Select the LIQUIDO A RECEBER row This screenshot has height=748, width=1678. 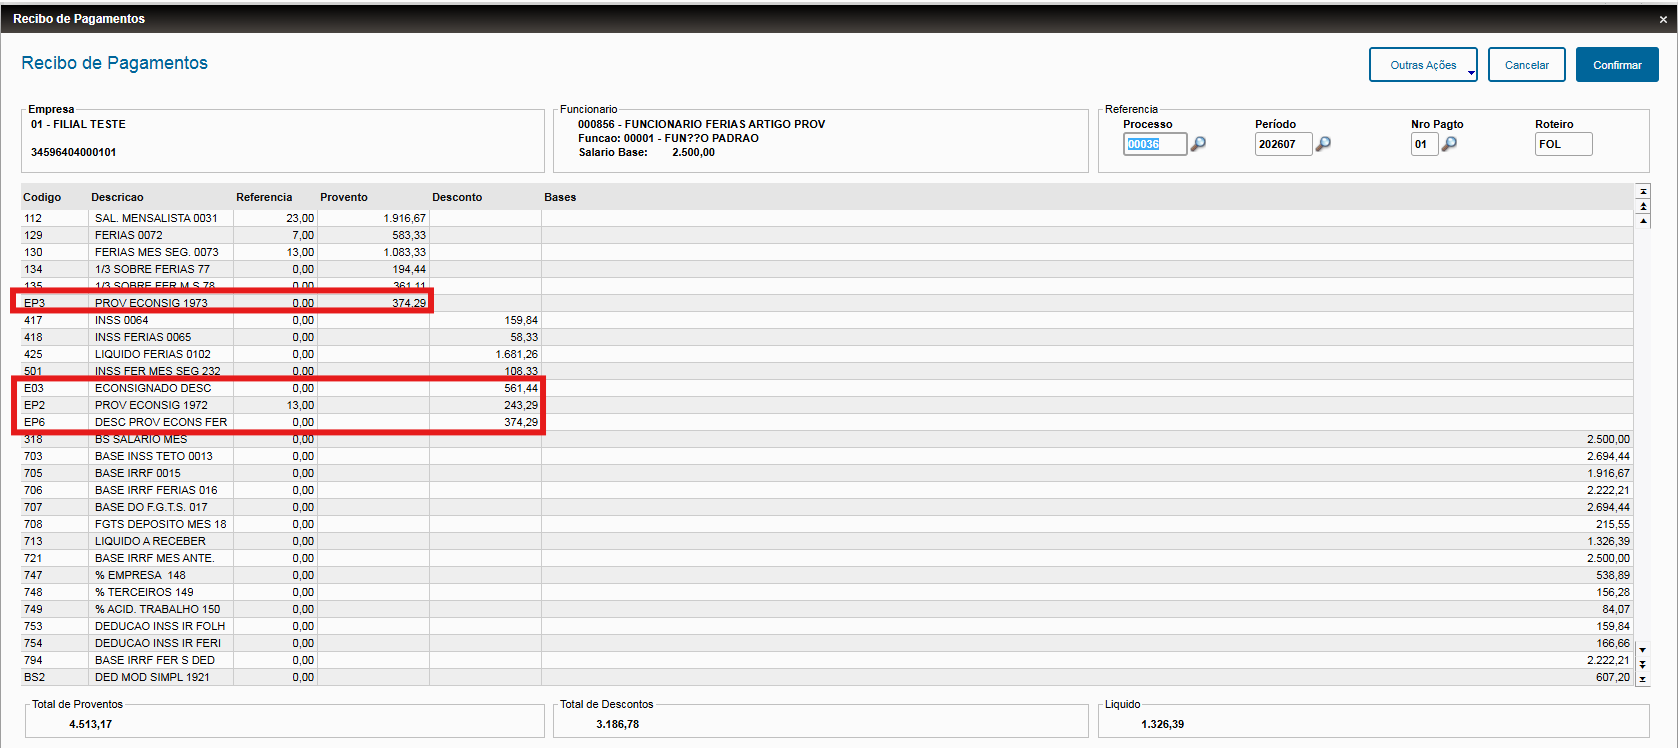[x=827, y=541]
